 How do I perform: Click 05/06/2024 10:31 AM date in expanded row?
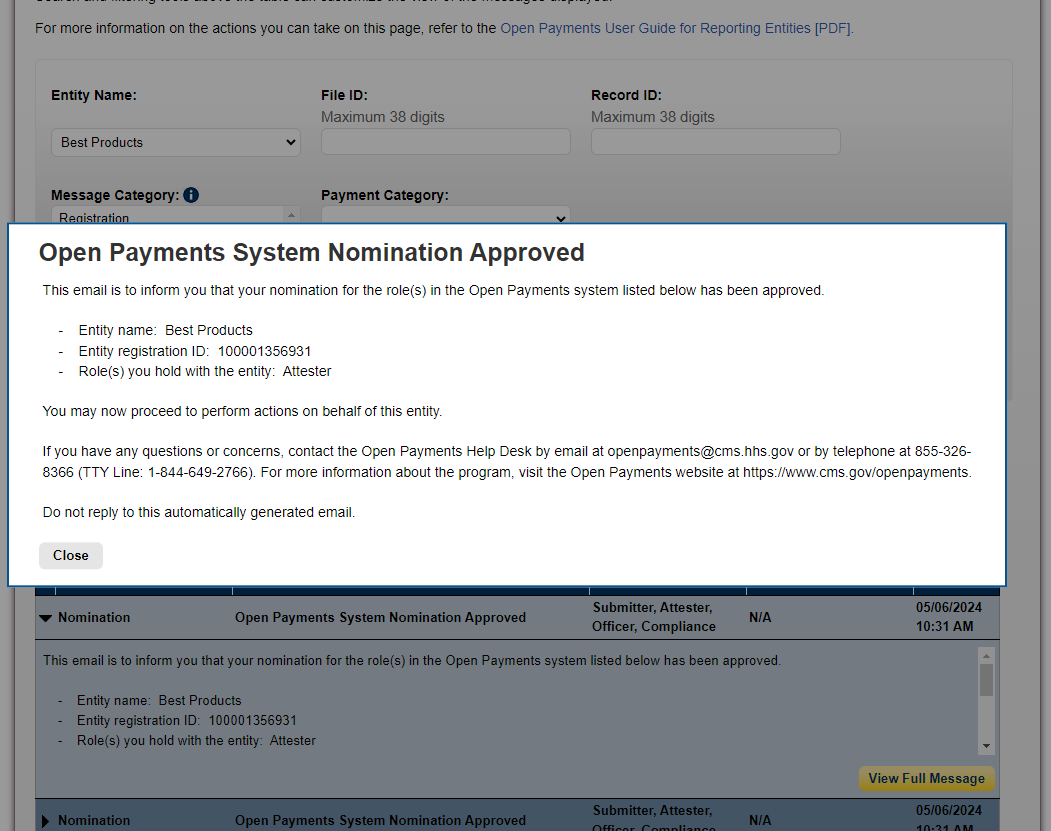coord(948,617)
